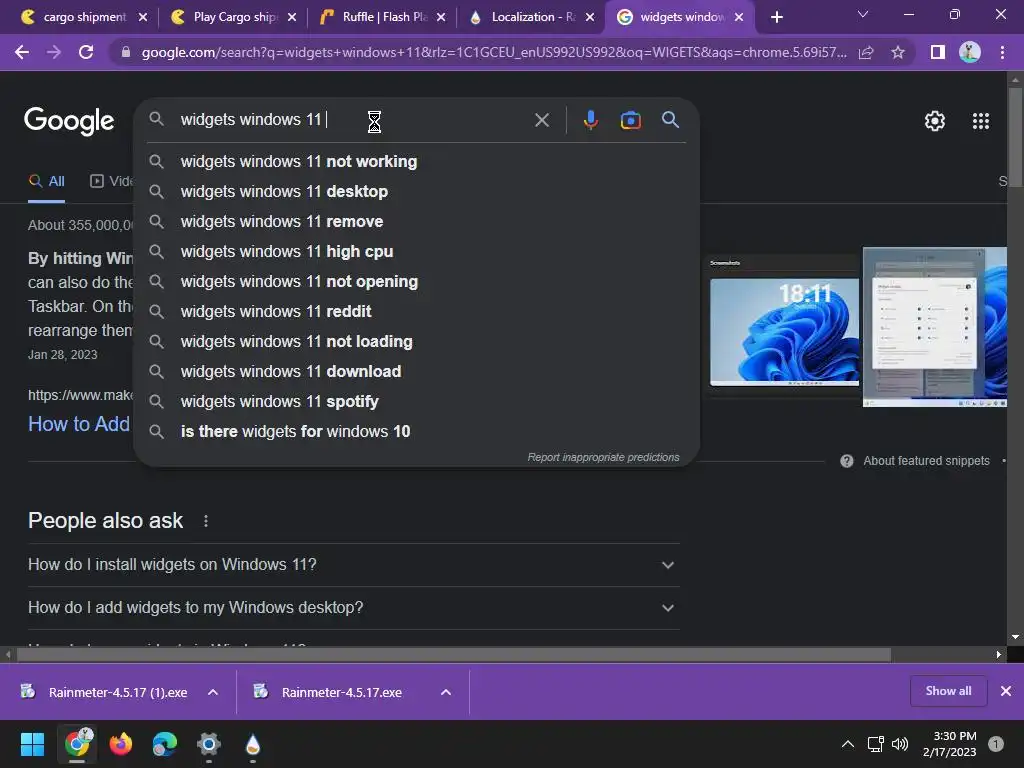Close the downloads bar
1024x768 pixels.
coord(1006,691)
